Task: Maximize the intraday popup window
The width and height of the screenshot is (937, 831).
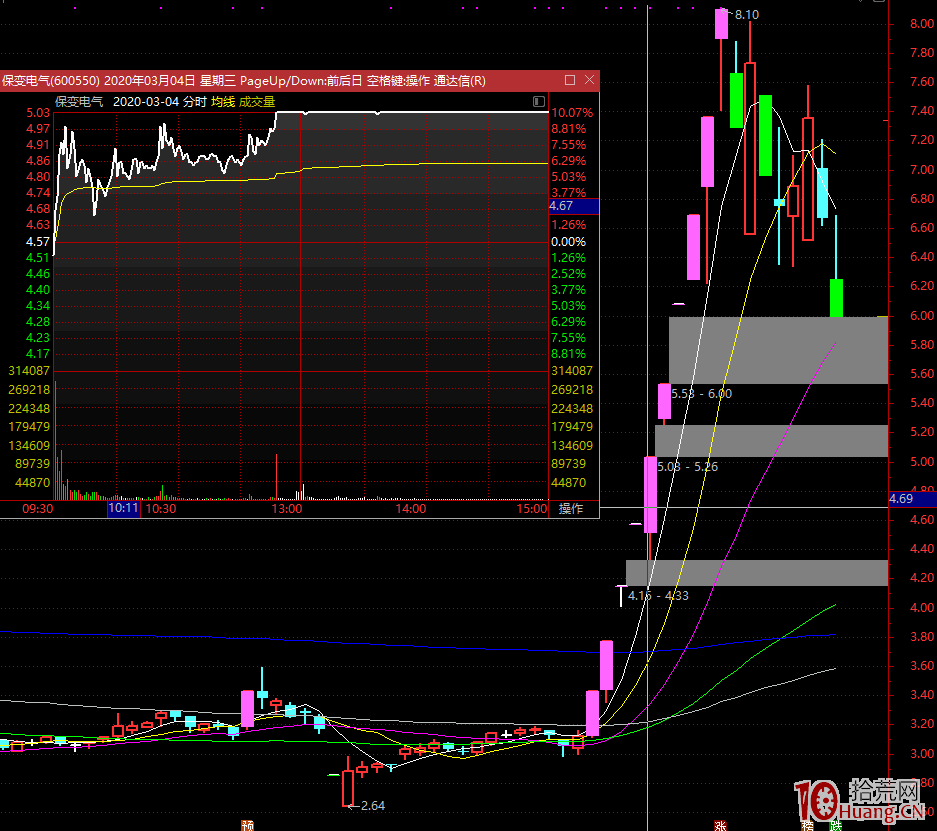Action: click(570, 80)
